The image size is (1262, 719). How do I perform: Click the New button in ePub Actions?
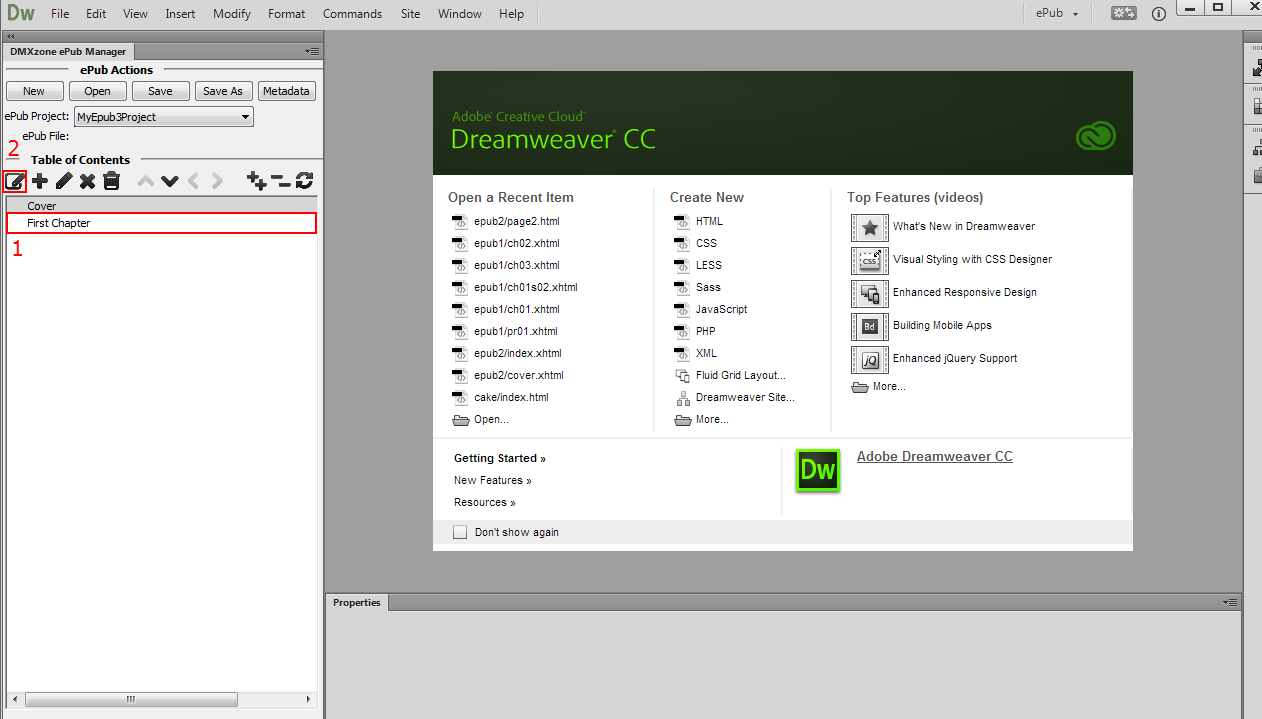[34, 91]
